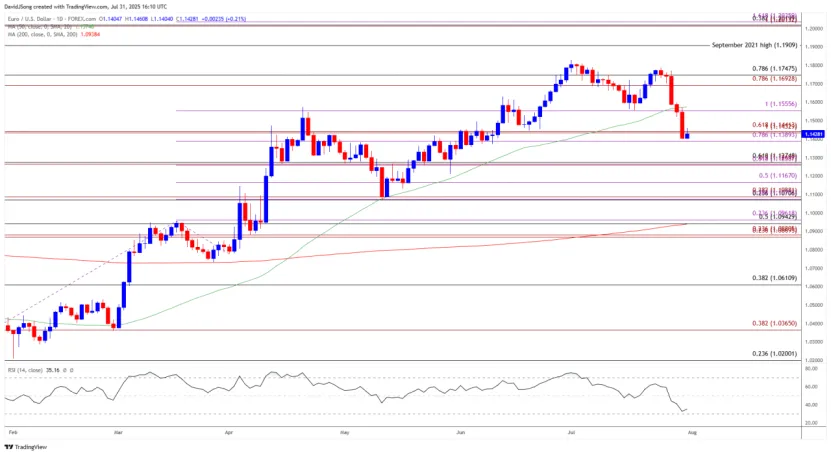Viewport: 831px width, 455px height.
Task: Click the small circle icons beside RSI legend
Action: 67,370
